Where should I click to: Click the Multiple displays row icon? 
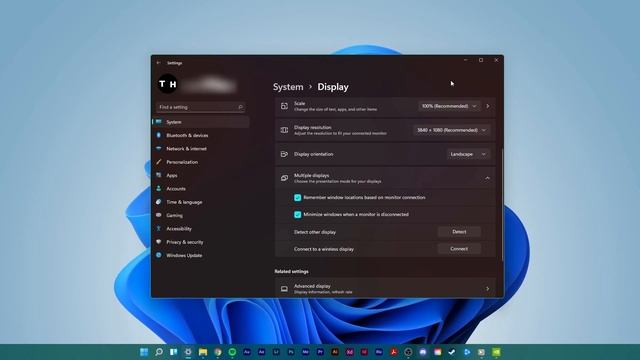click(284, 178)
